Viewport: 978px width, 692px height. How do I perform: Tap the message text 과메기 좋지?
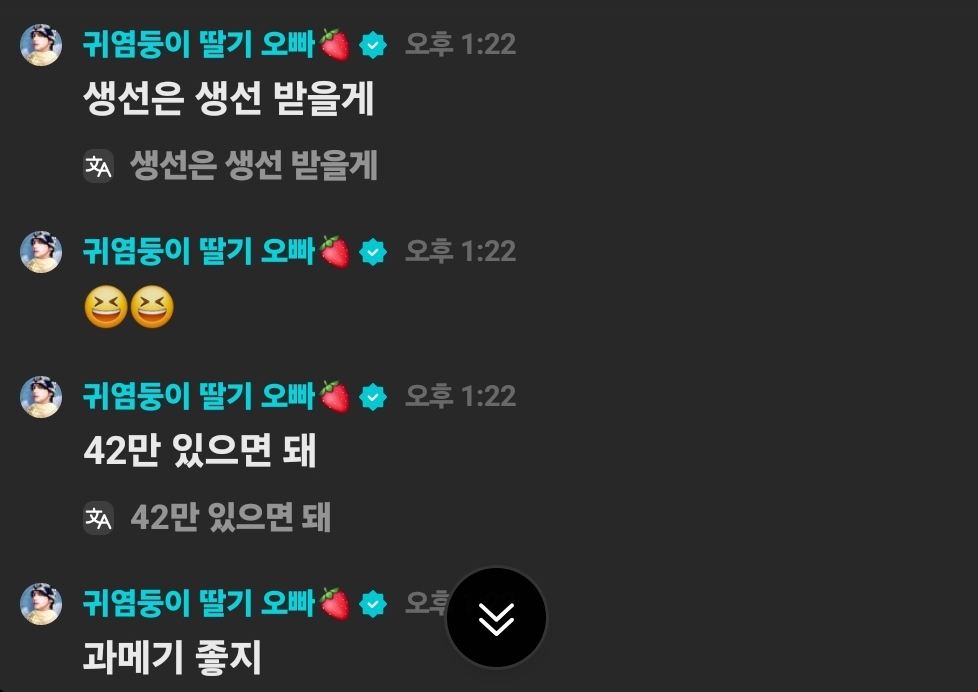pos(172,658)
